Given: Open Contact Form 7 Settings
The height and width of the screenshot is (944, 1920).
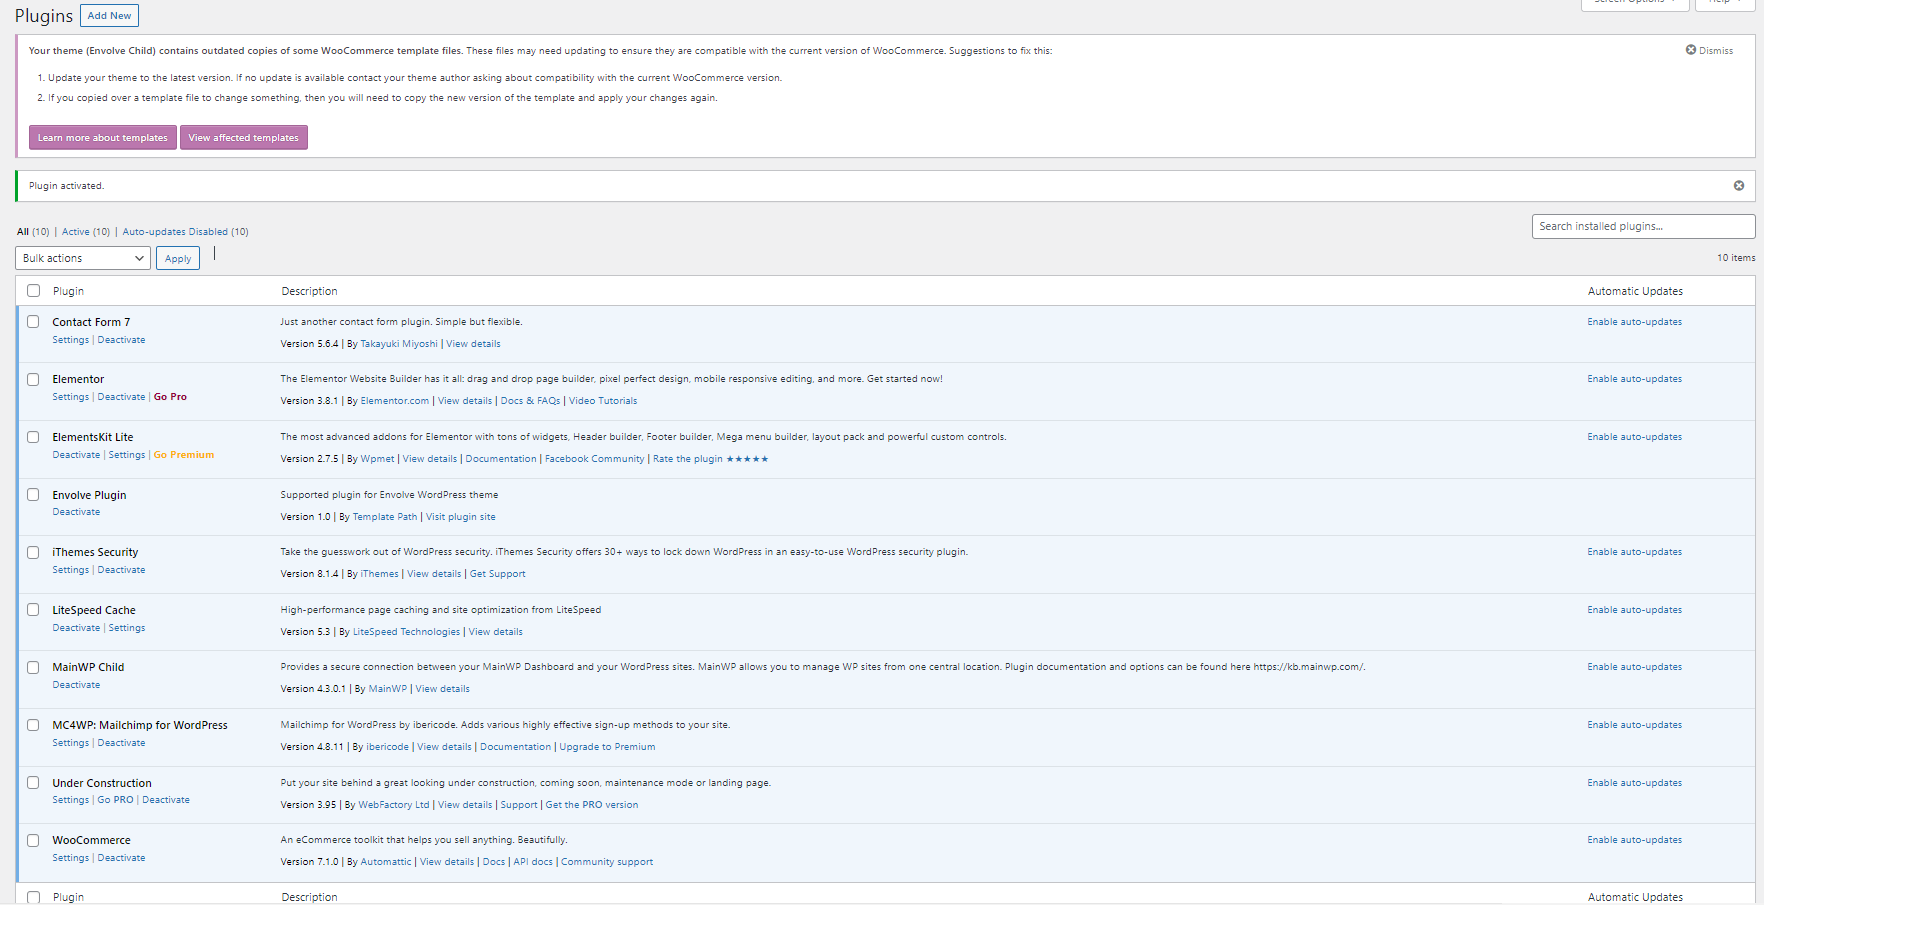Looking at the screenshot, I should [71, 340].
